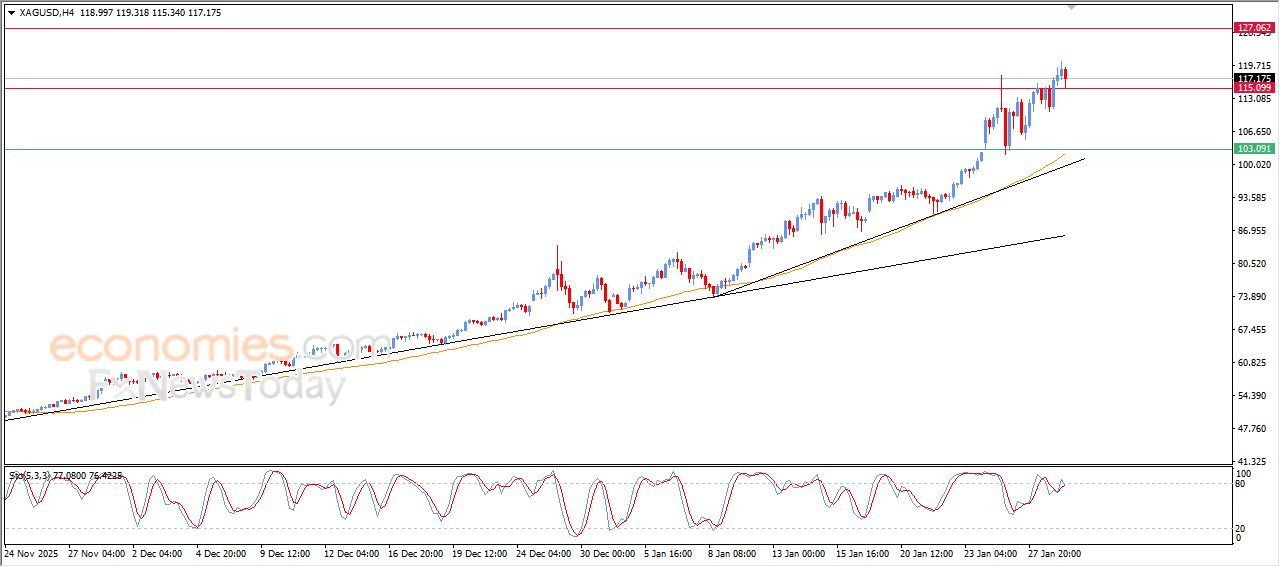
Task: Click the 8 Jan 08:00 time label
Action: coord(733,553)
